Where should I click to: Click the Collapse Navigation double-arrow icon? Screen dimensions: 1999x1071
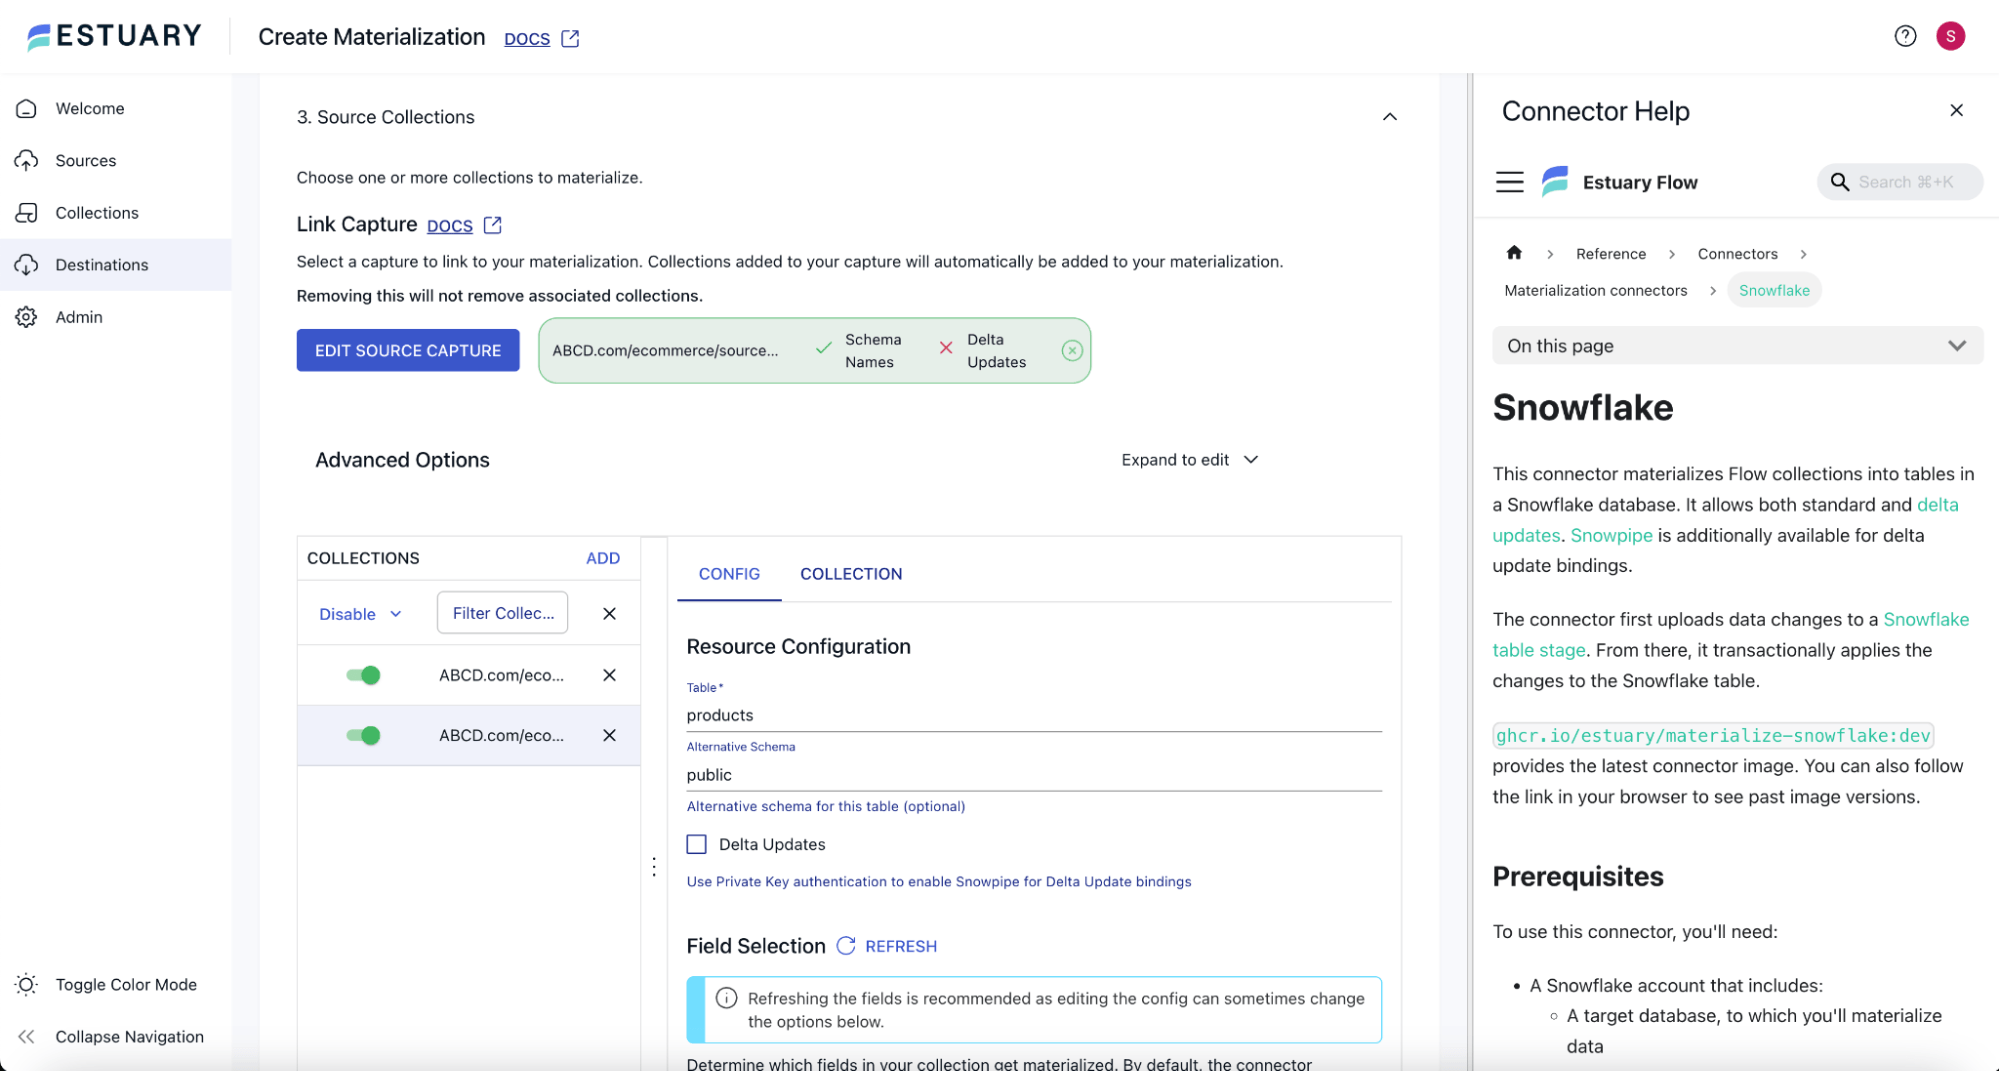pyautogui.click(x=27, y=1036)
